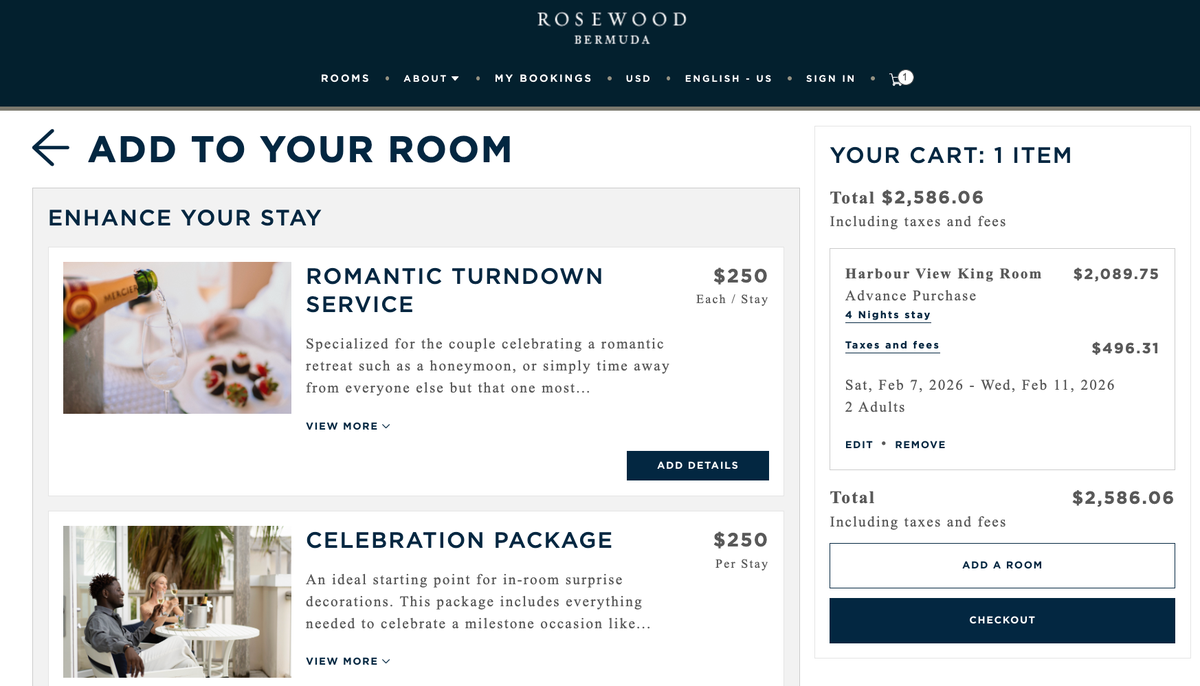Expand View More for Celebration Package
1200x686 pixels.
pos(348,661)
